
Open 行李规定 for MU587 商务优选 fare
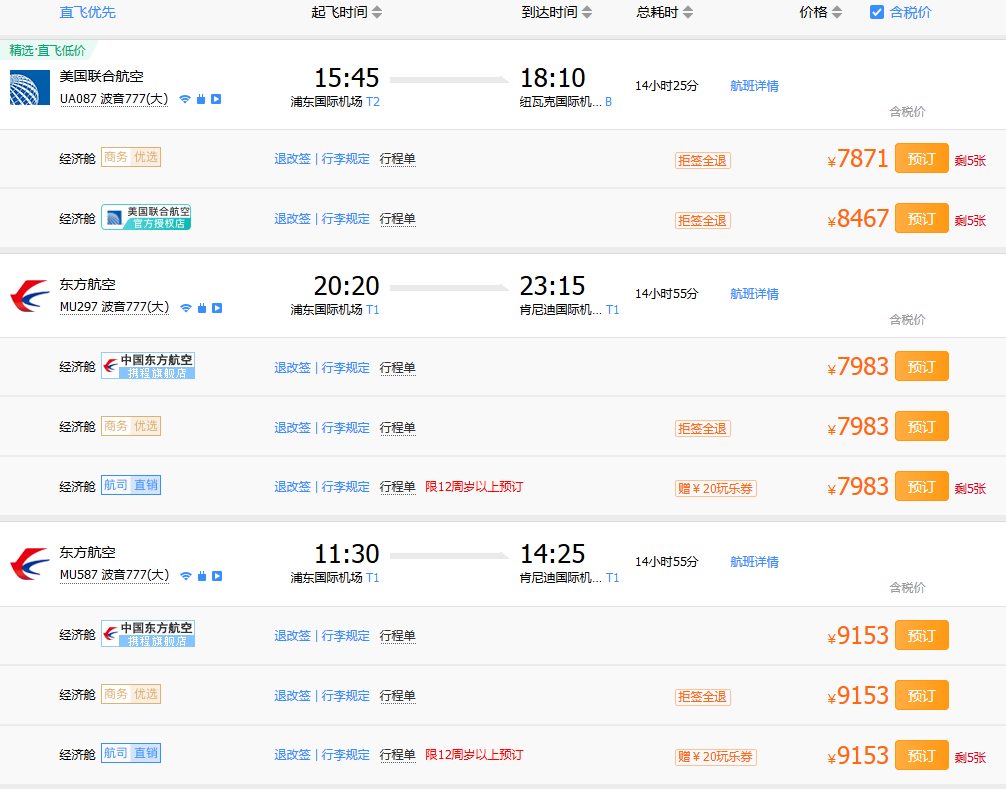pyautogui.click(x=345, y=695)
